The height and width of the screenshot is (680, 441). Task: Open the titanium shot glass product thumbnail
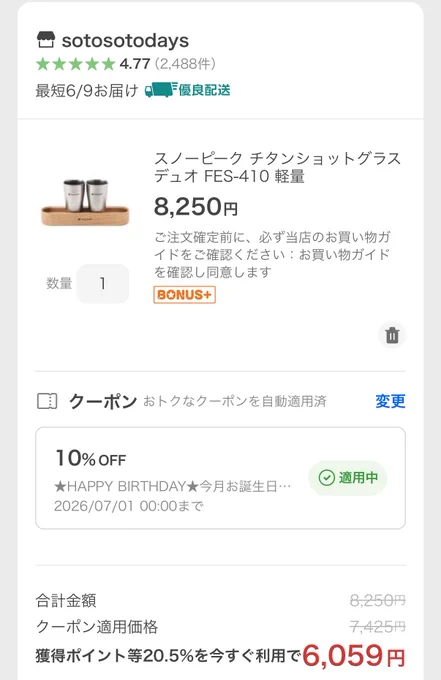pyautogui.click(x=85, y=202)
